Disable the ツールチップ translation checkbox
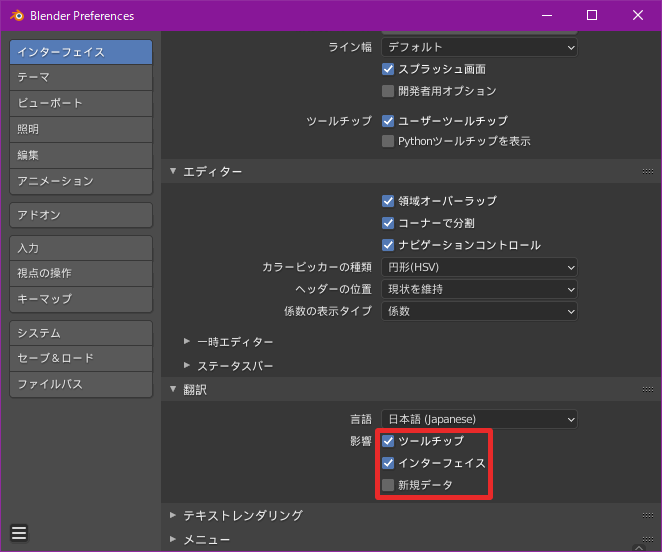Screen dimensions: 662x552 388,441
